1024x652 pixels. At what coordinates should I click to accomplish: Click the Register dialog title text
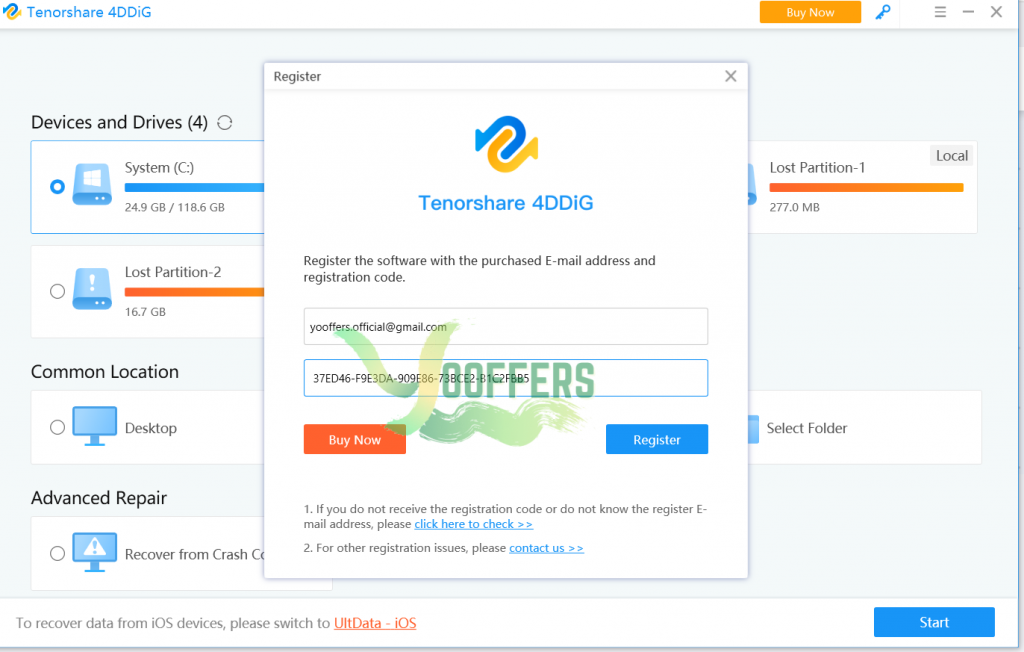coord(297,76)
